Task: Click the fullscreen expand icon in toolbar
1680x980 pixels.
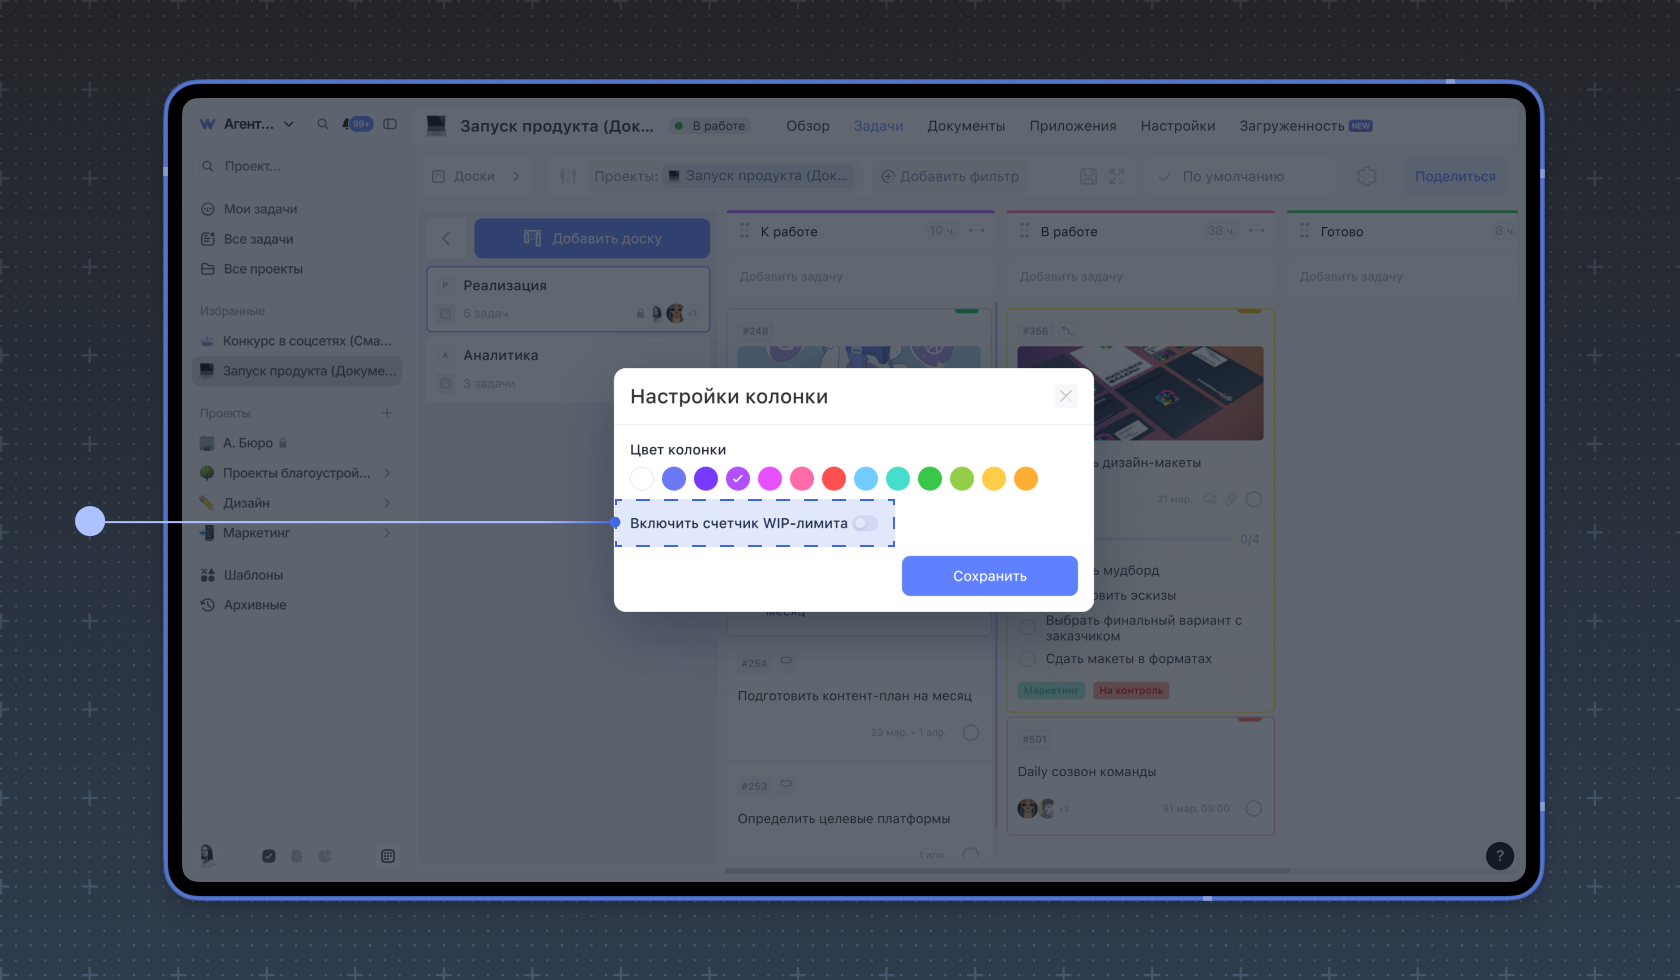Action: (x=1117, y=176)
